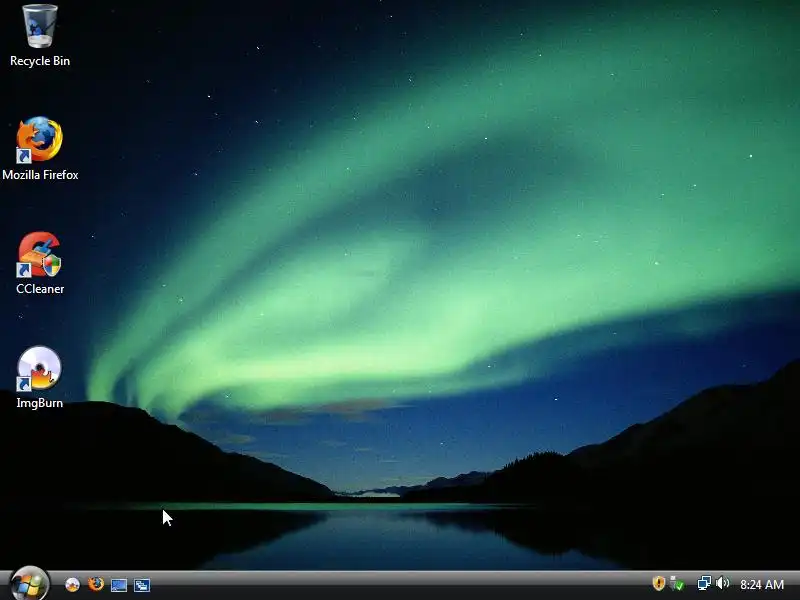Click the 8:24 AM taskbar clock

click(762, 584)
